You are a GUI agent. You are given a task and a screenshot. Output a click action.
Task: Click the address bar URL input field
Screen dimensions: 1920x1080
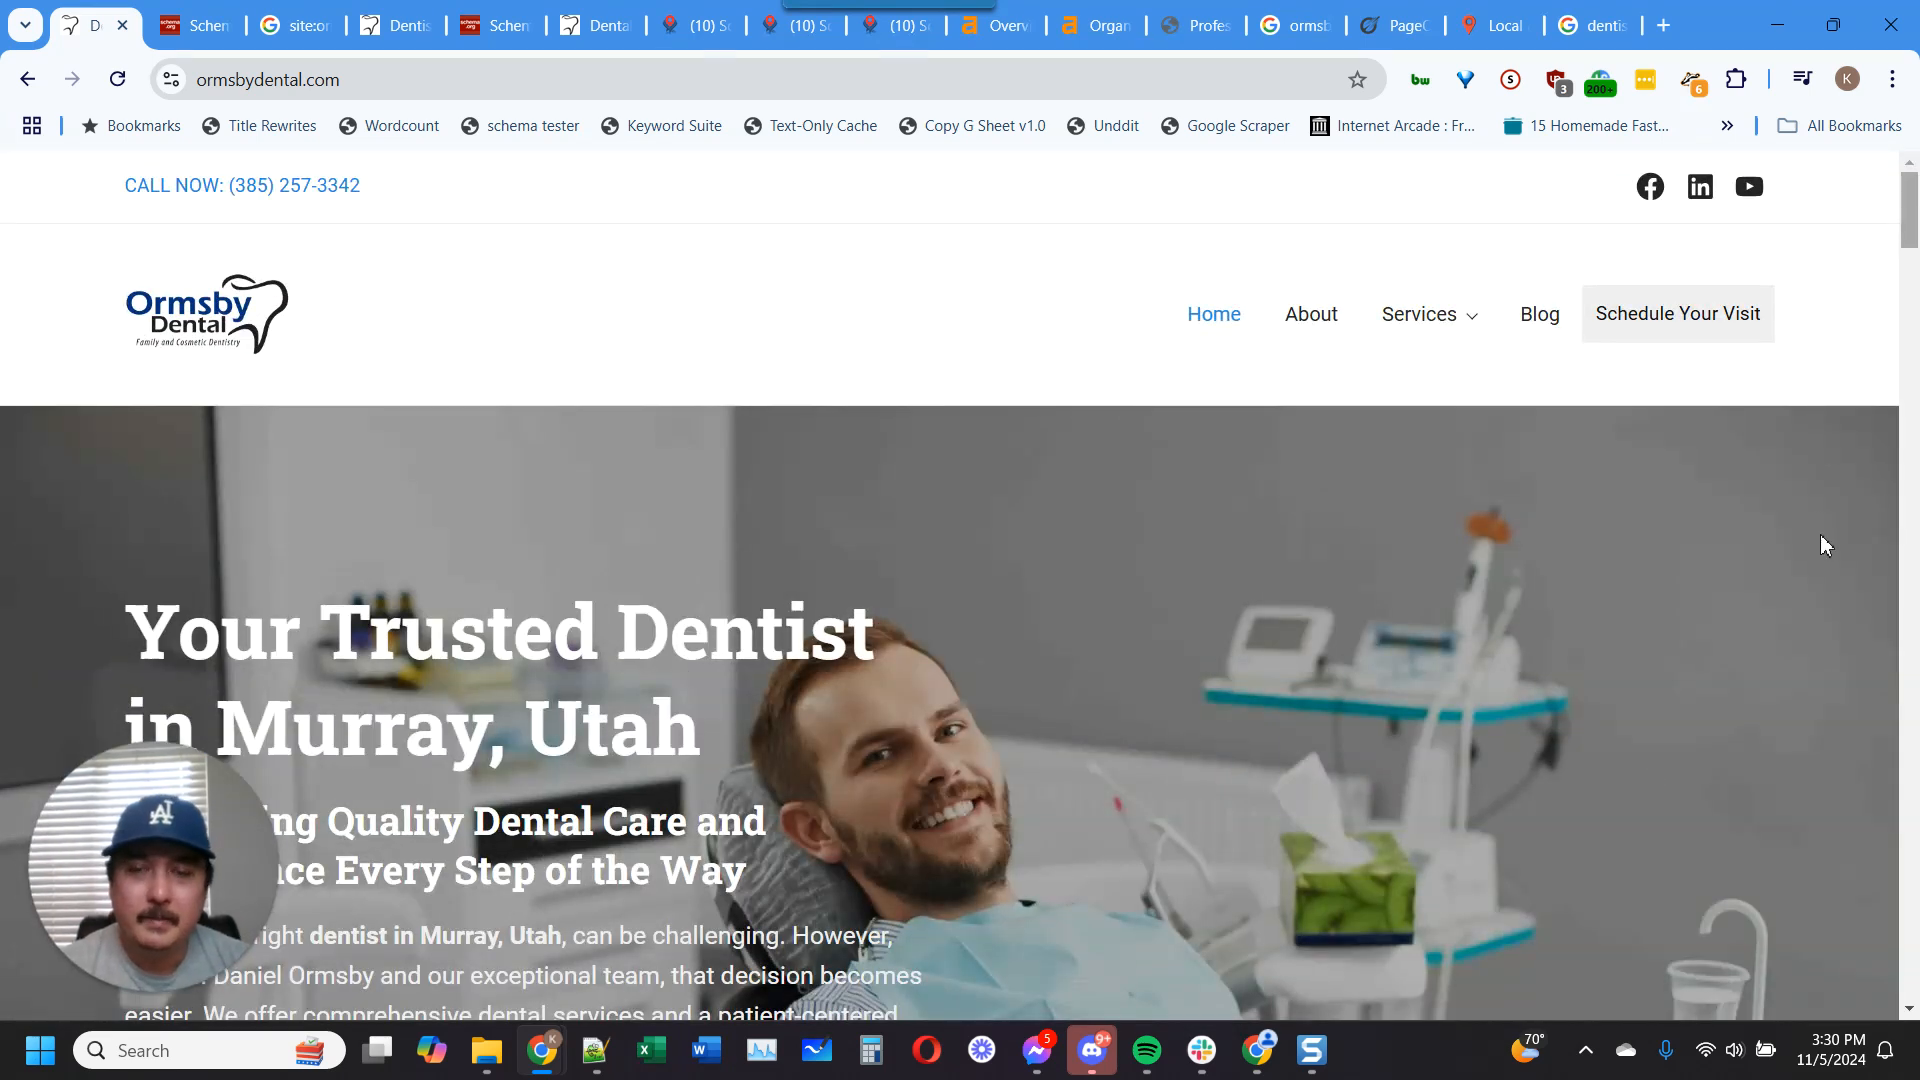[764, 79]
